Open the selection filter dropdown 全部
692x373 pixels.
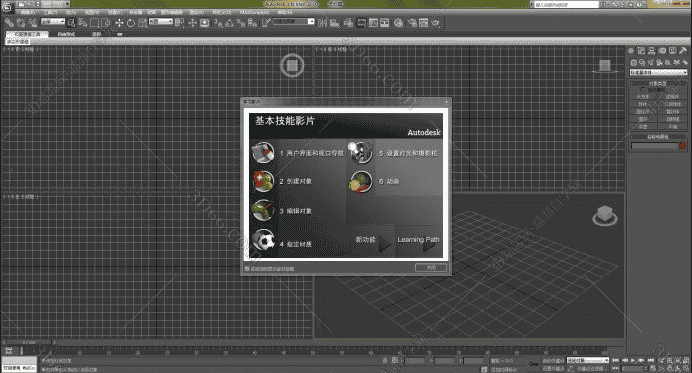tap(53, 21)
